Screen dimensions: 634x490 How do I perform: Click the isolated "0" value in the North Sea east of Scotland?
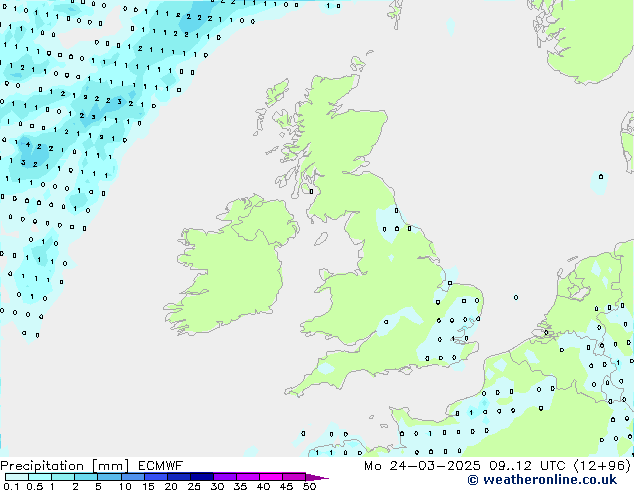tap(601, 176)
